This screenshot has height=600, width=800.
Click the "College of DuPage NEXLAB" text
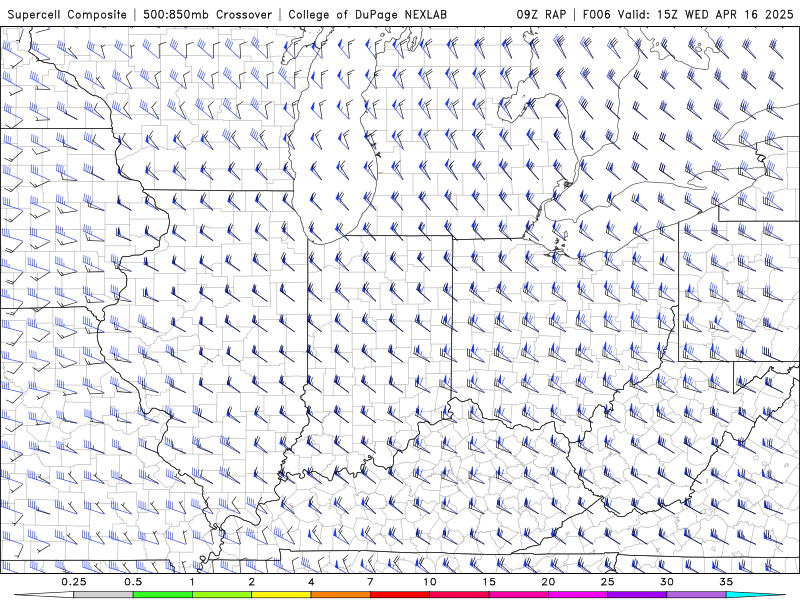367,14
